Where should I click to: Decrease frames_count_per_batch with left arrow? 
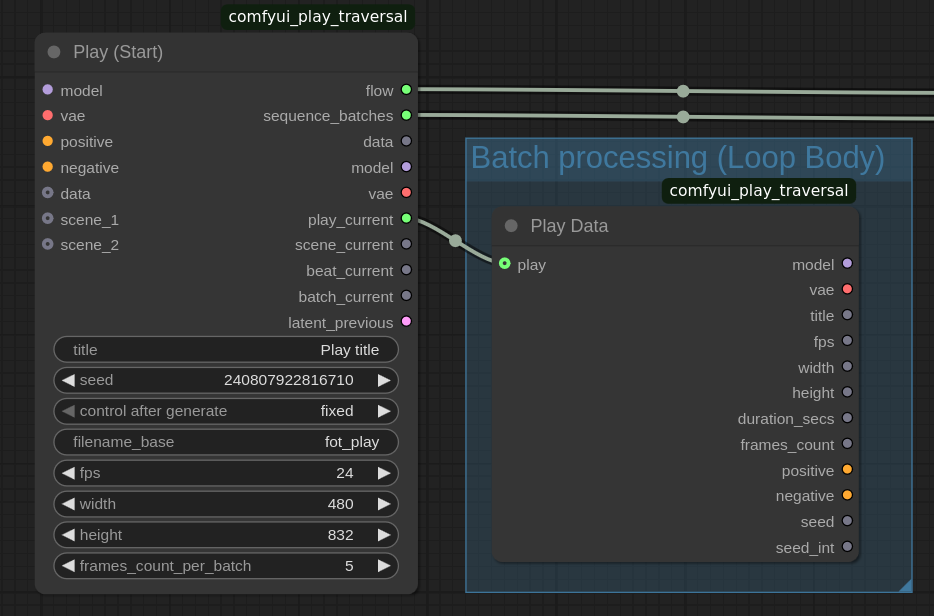[x=69, y=566]
